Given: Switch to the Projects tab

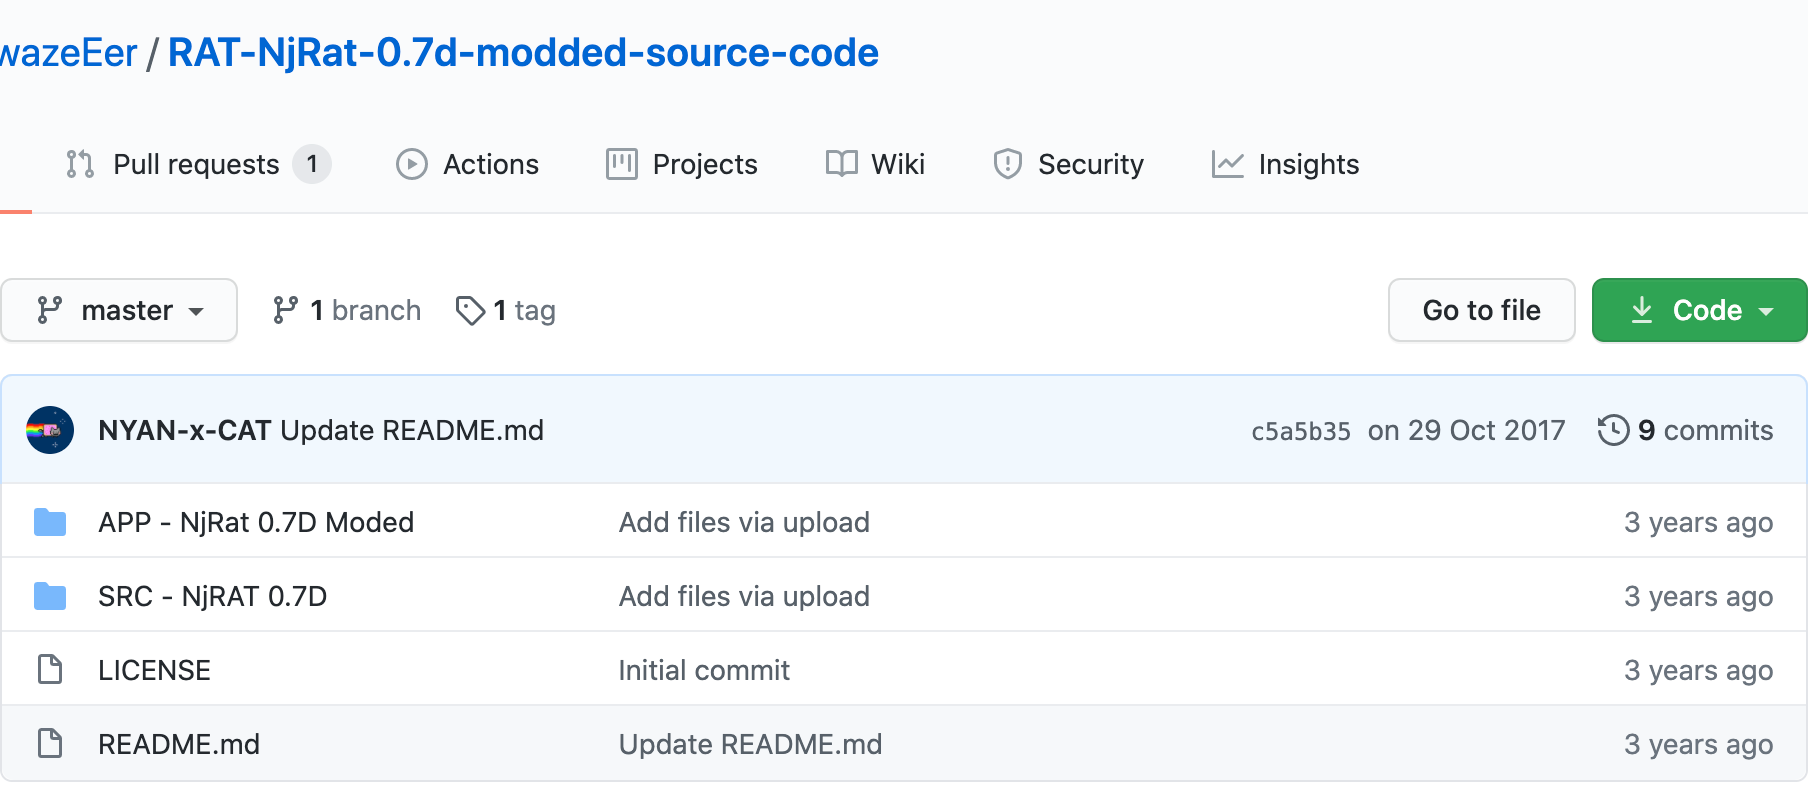Looking at the screenshot, I should (x=682, y=164).
